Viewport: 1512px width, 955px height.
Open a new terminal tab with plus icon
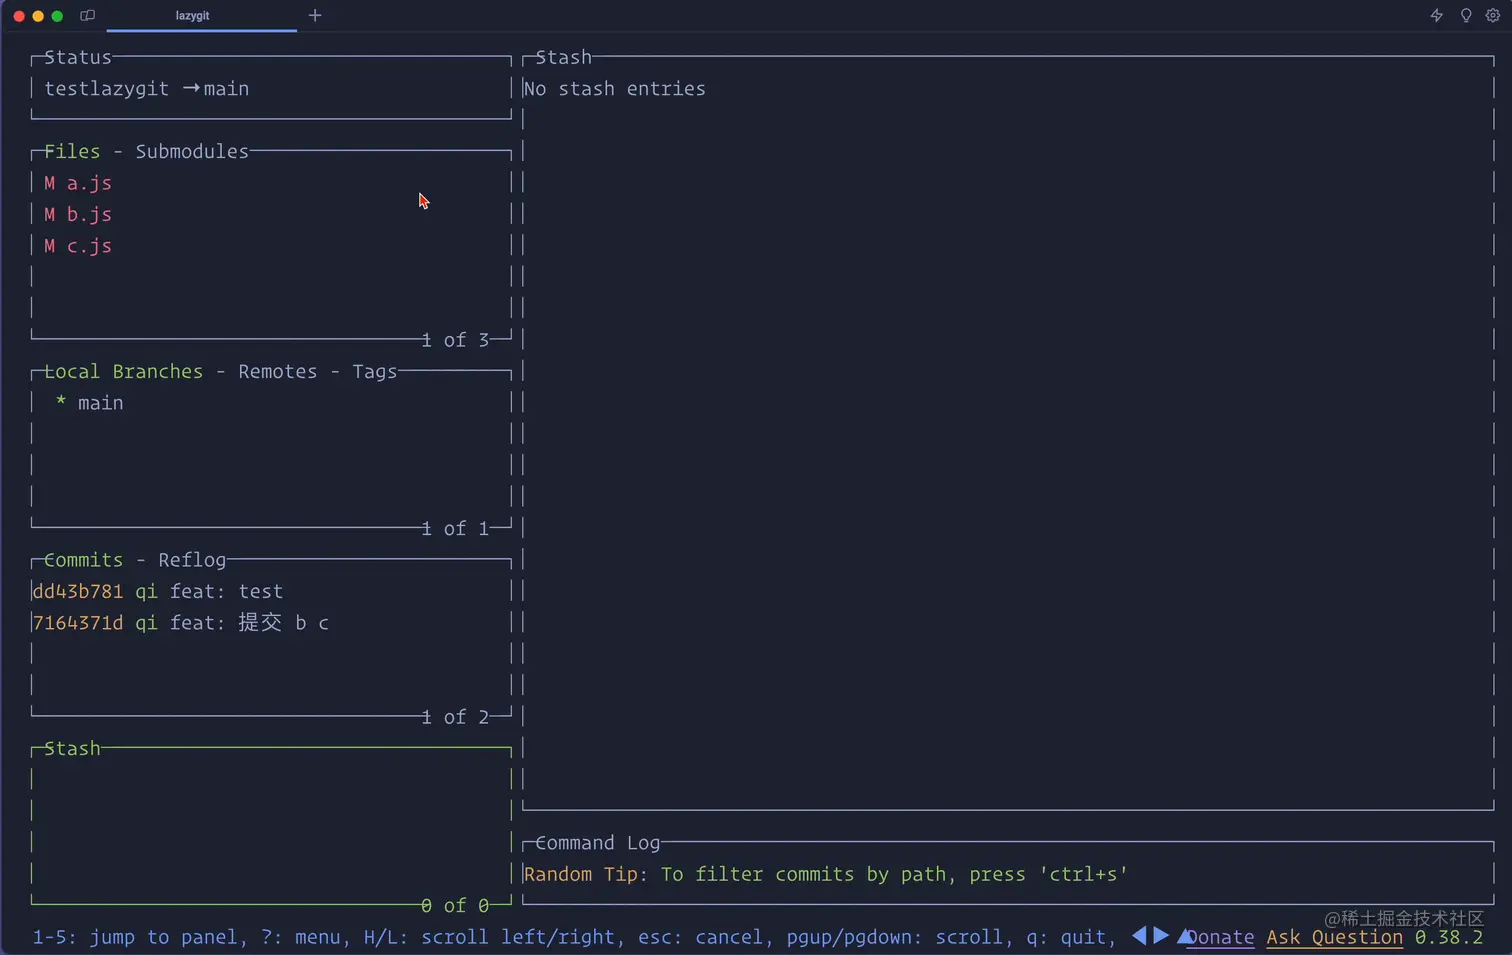coord(315,15)
